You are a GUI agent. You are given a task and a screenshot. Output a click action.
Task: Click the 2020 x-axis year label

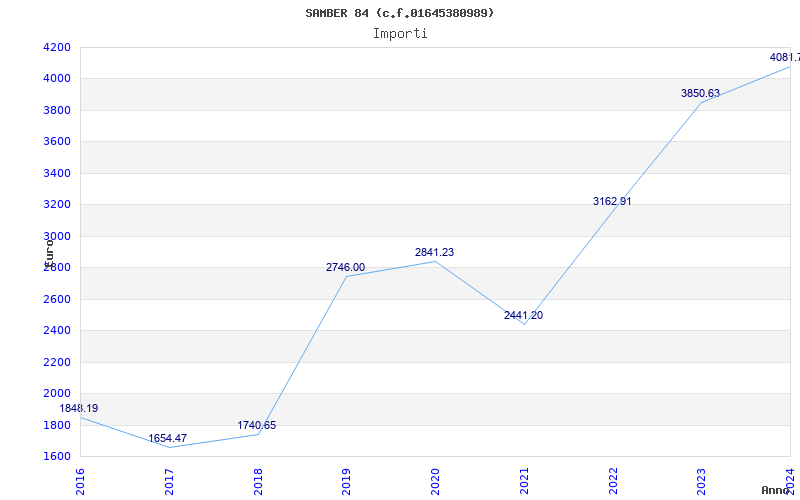(435, 481)
